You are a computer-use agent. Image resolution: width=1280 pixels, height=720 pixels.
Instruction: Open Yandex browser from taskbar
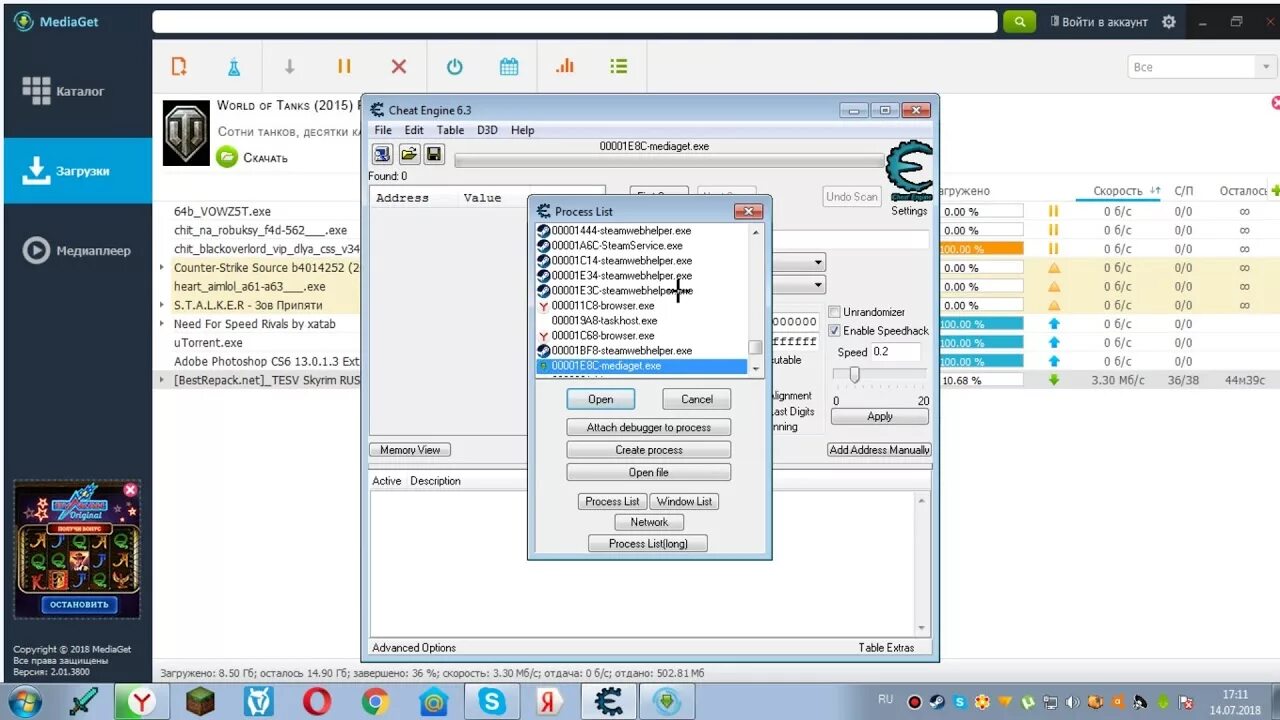[142, 702]
